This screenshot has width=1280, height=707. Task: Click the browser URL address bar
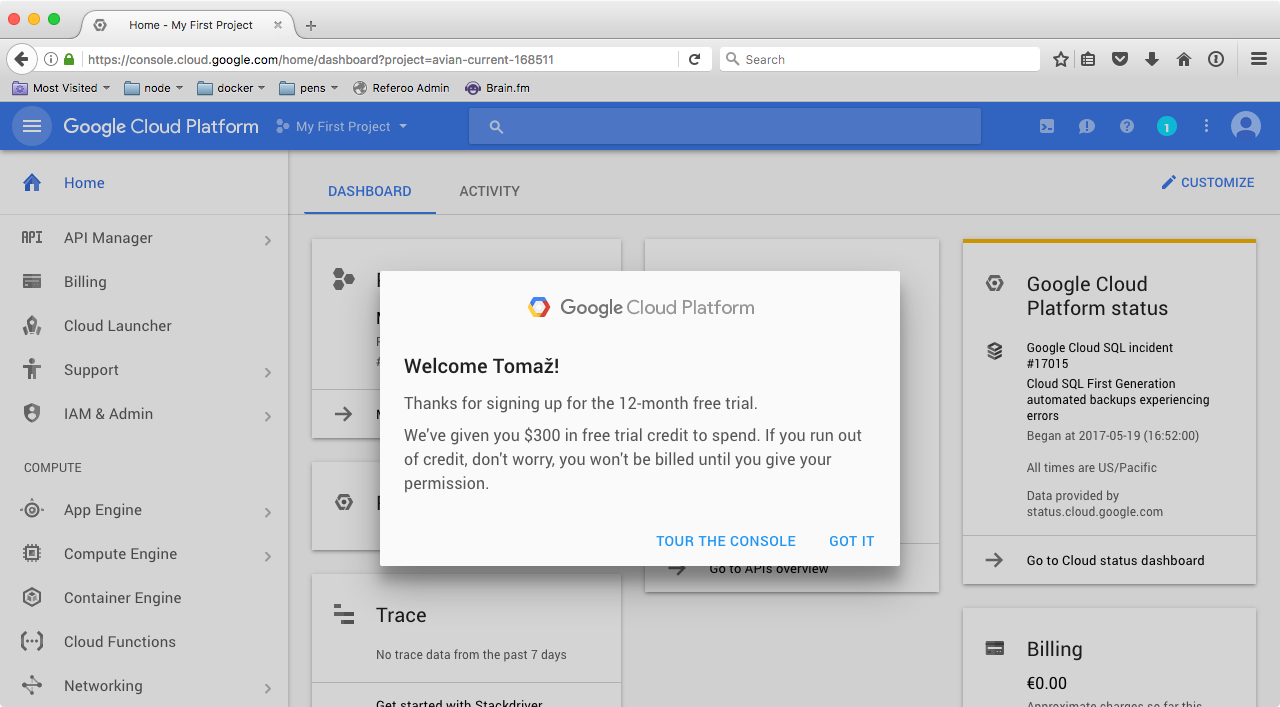tap(380, 59)
